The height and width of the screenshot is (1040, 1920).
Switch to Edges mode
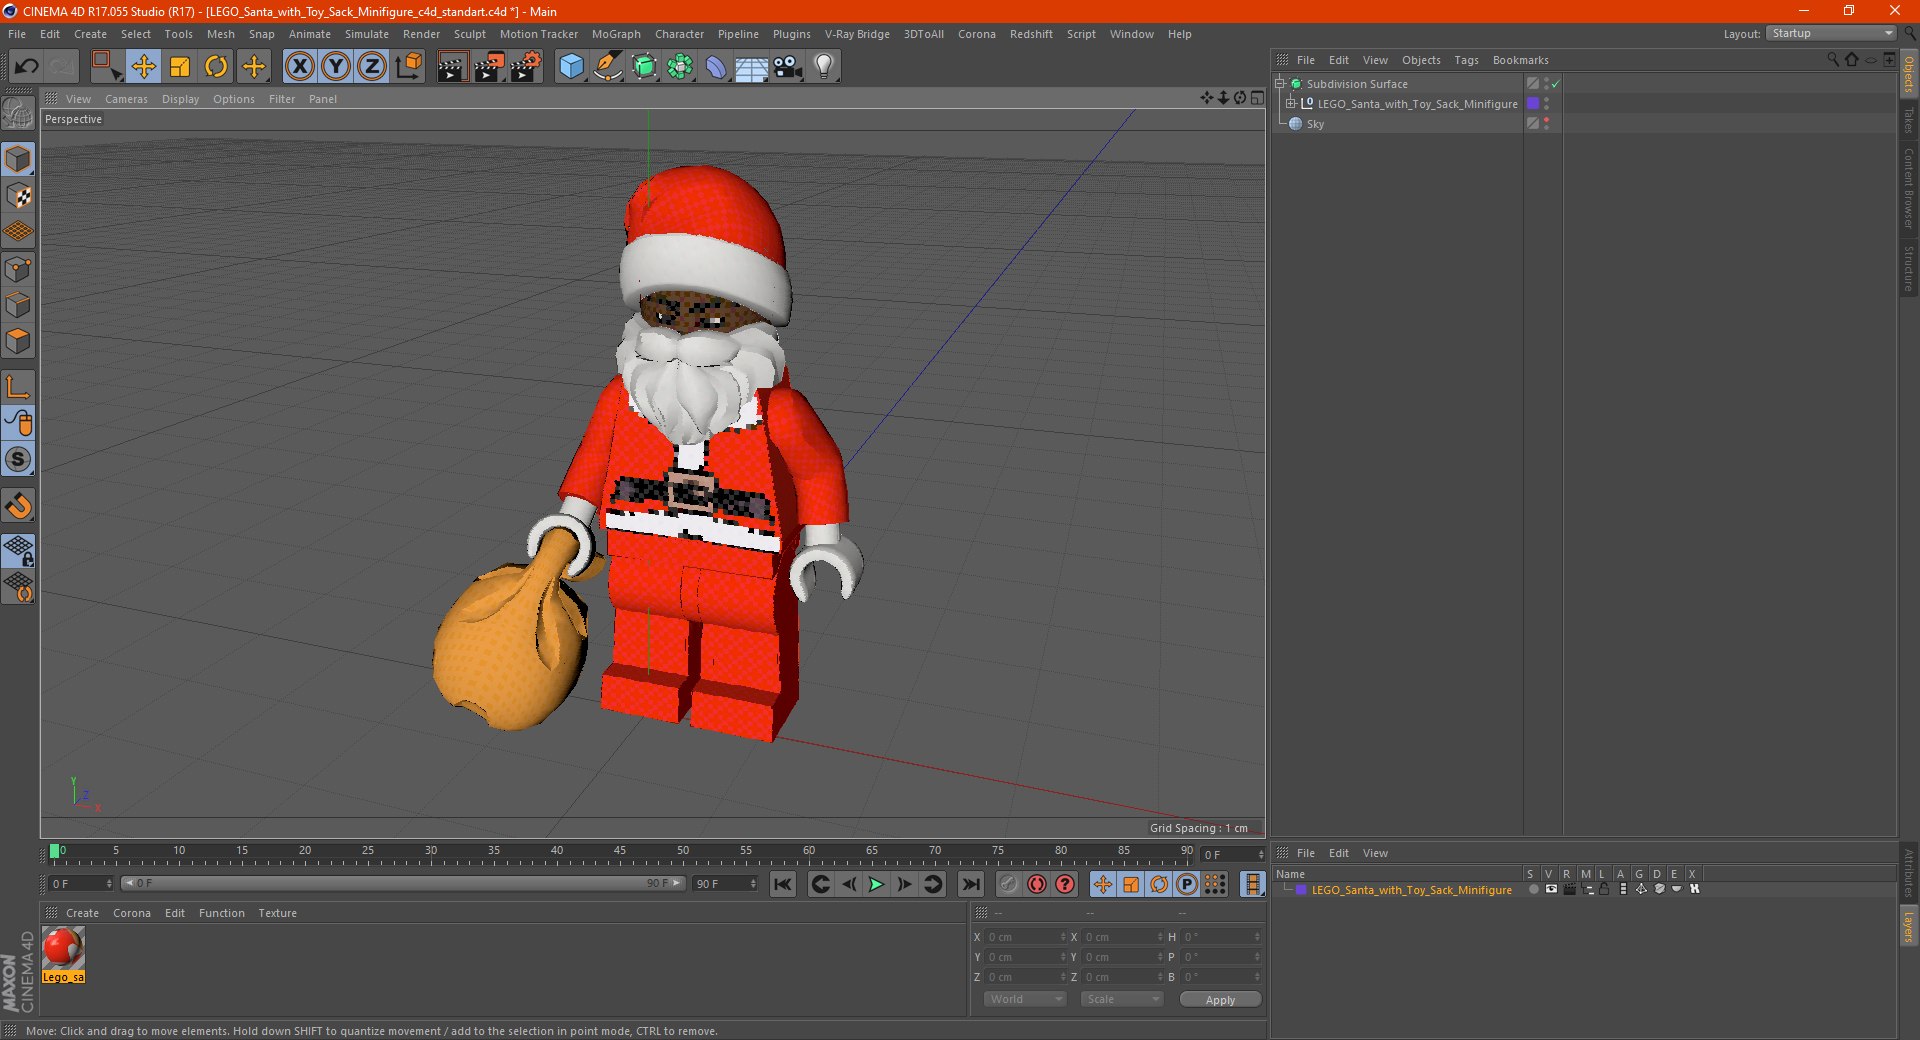point(18,305)
